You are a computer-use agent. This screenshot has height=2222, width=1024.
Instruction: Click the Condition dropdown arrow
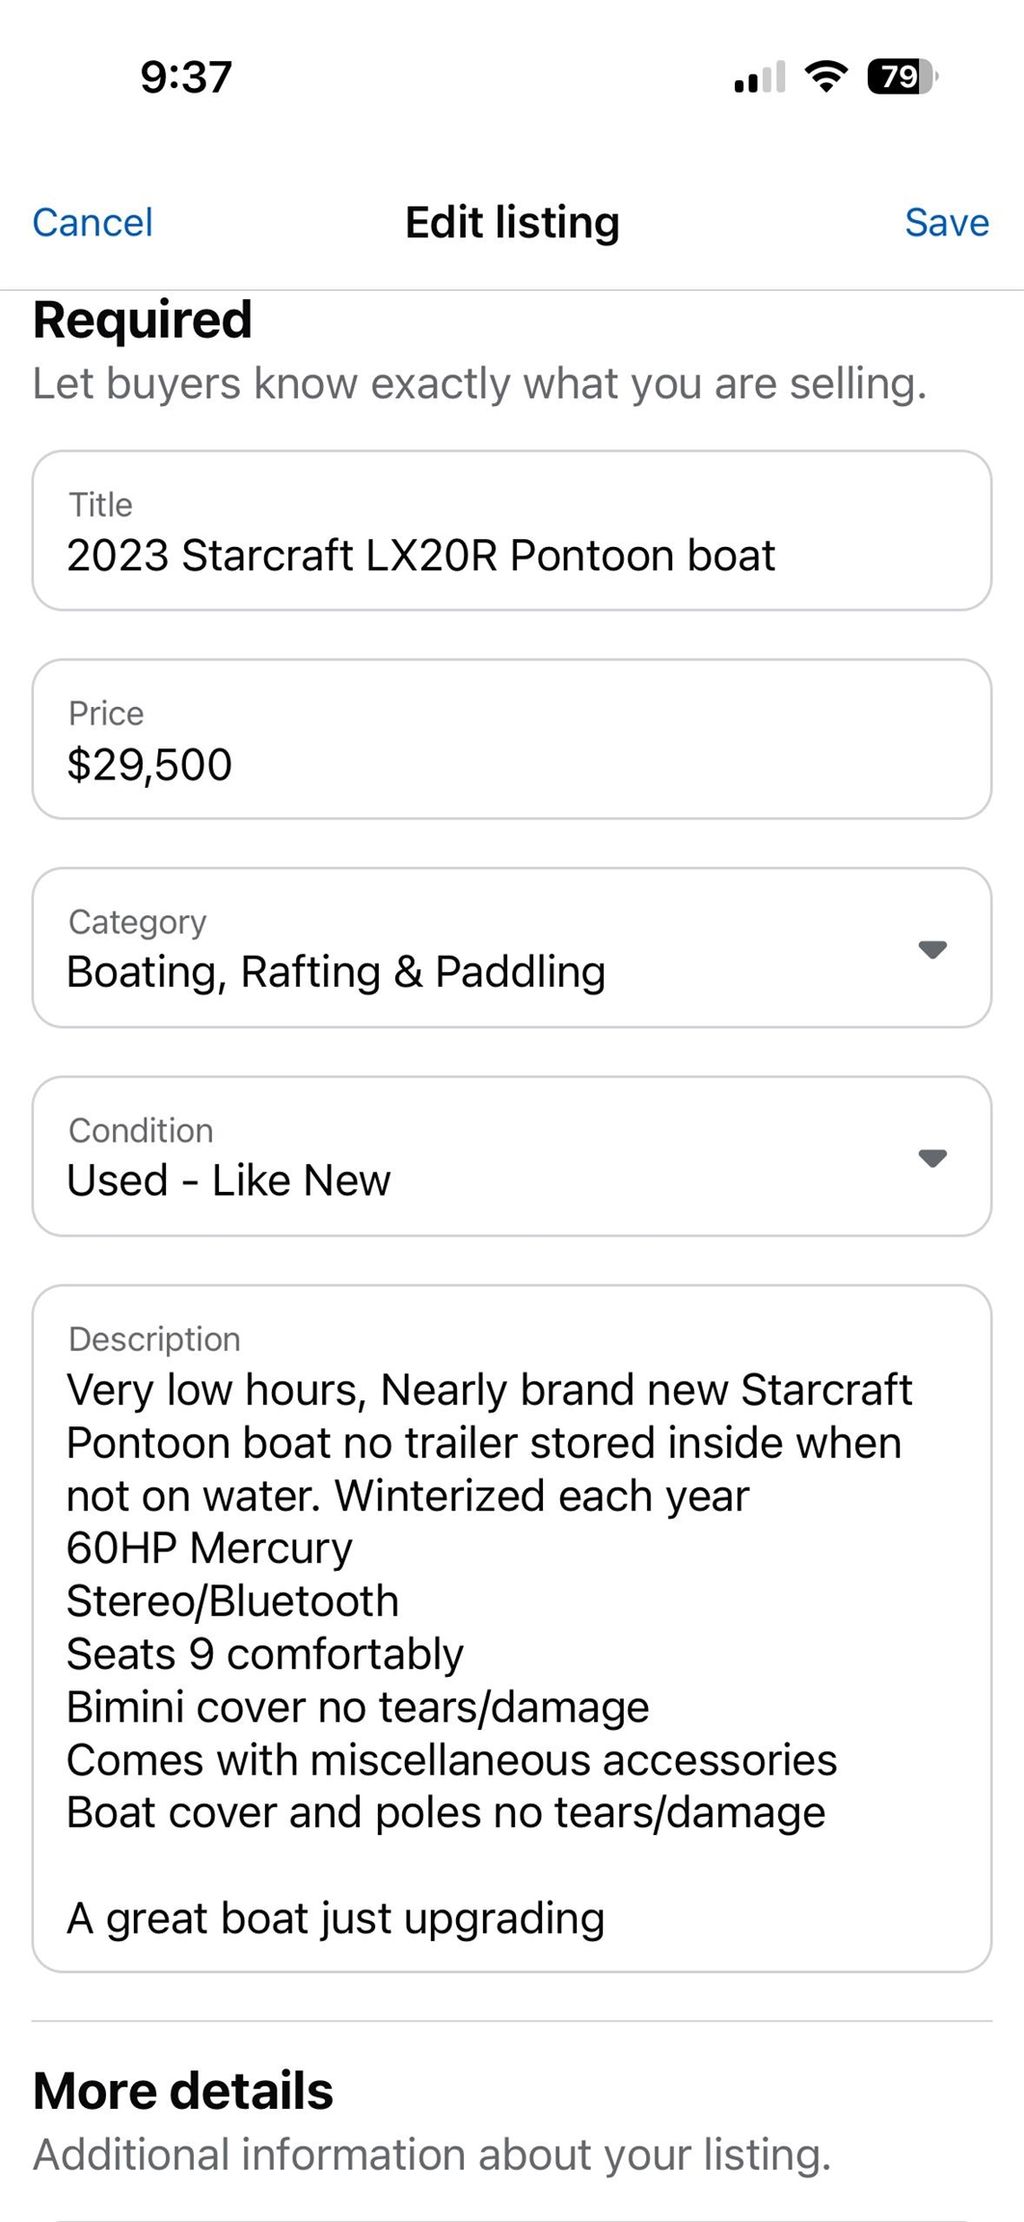932,1158
